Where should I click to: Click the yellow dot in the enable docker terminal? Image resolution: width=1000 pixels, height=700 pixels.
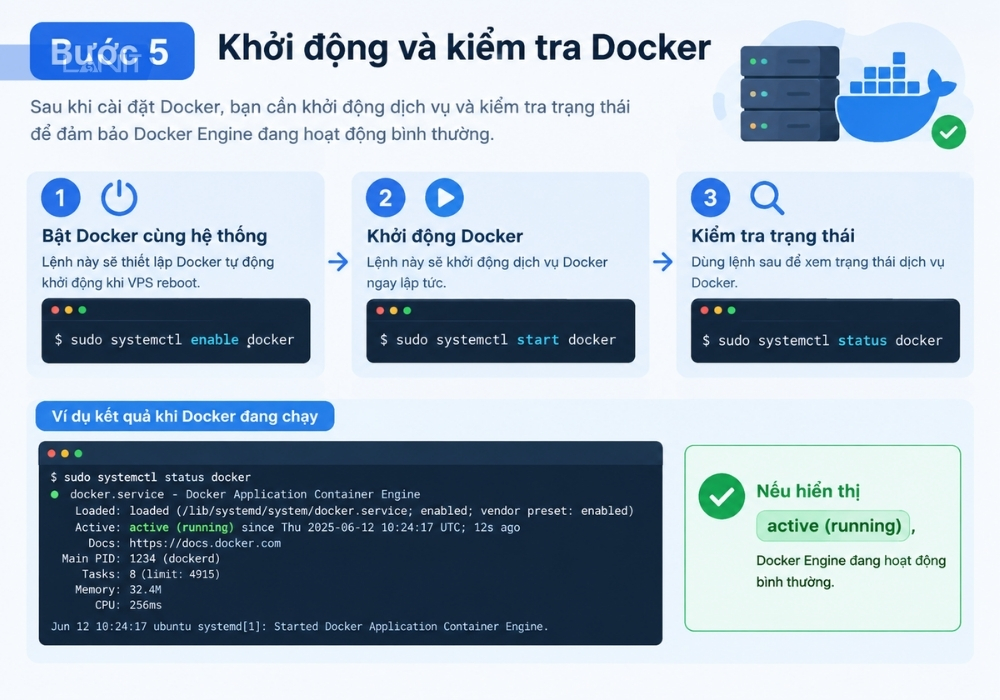69,310
